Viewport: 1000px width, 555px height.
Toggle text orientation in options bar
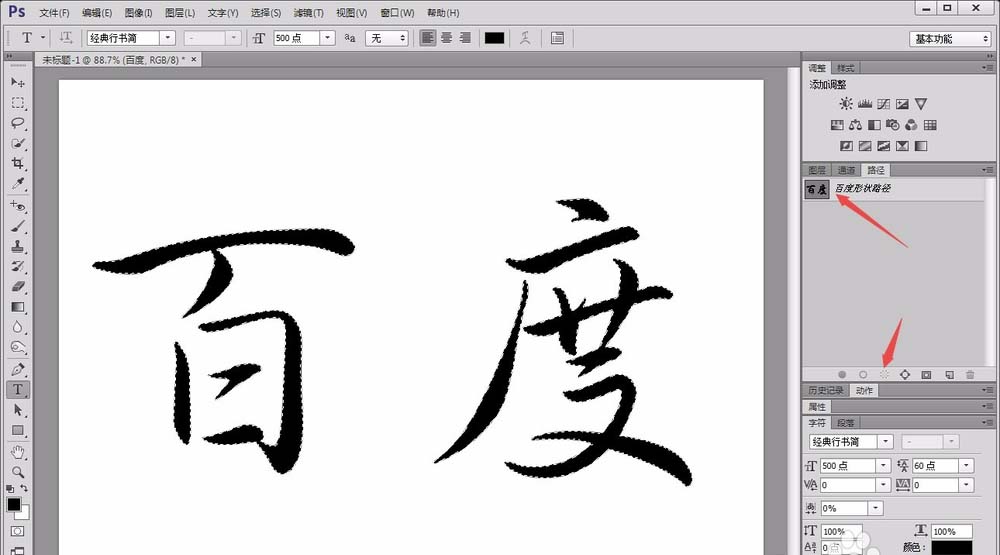[66, 38]
